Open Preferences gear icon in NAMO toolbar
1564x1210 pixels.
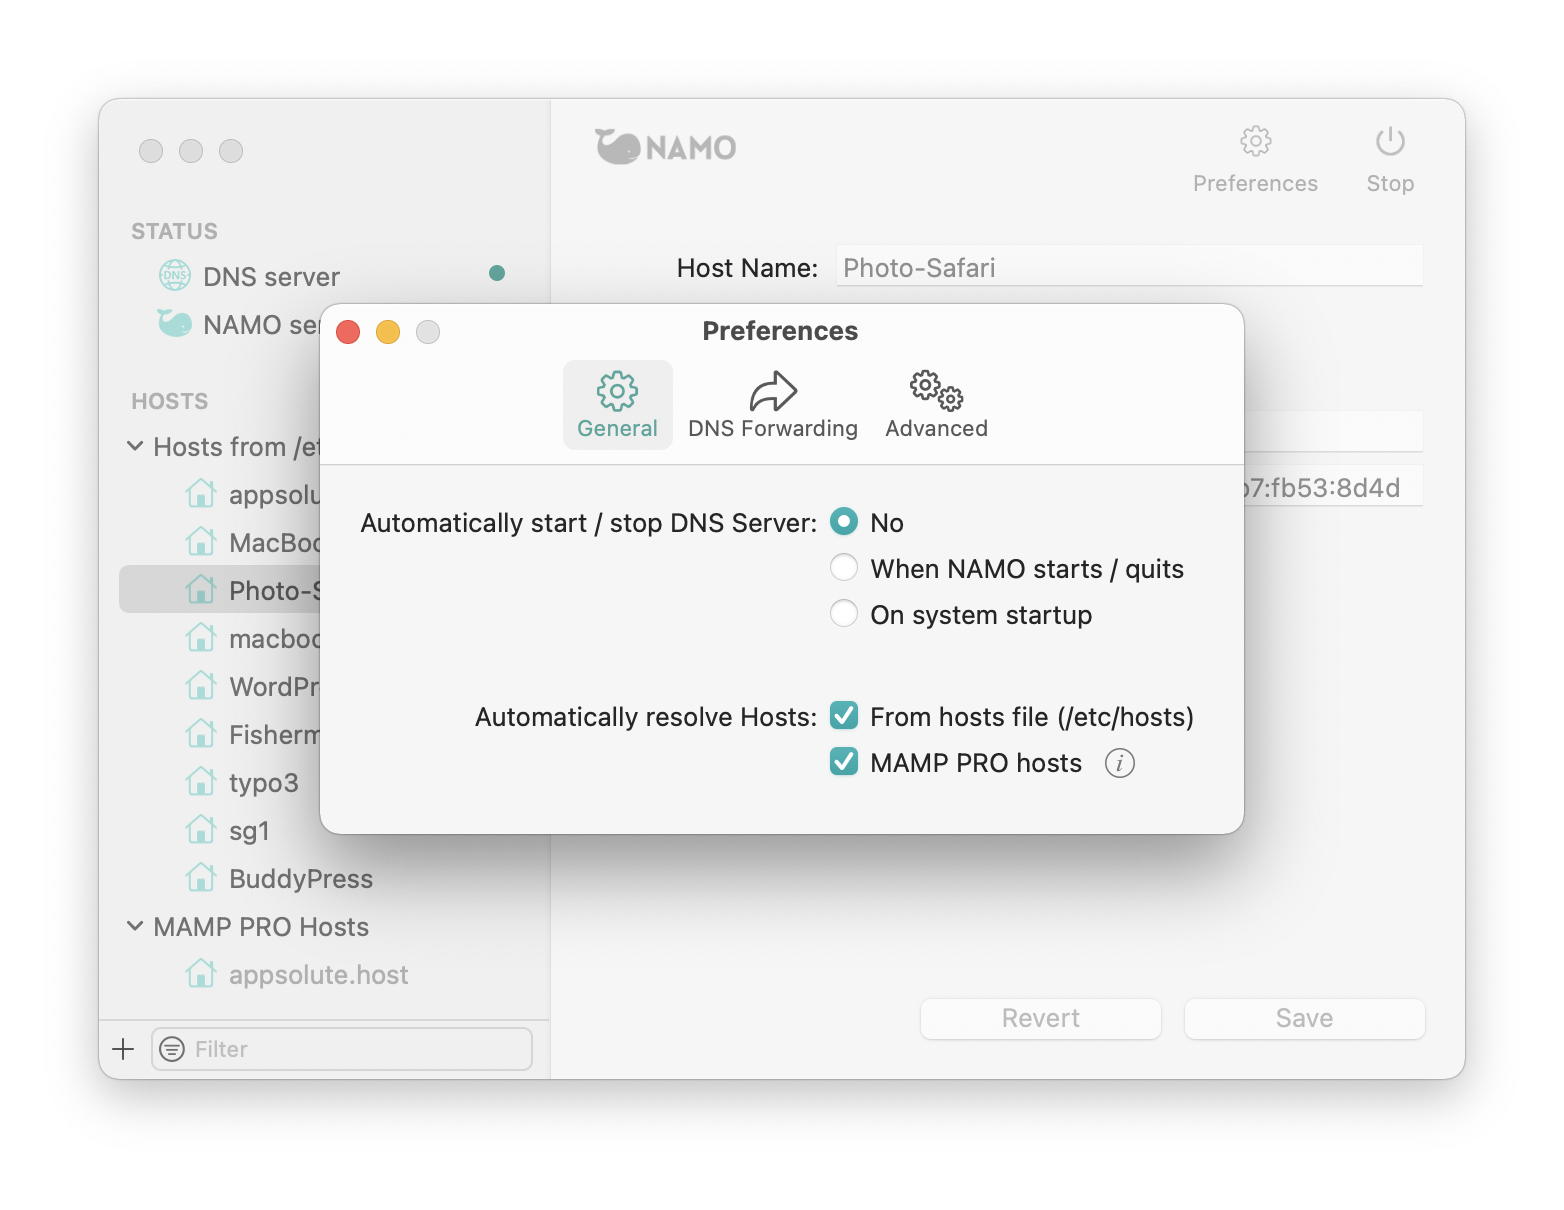1255,141
